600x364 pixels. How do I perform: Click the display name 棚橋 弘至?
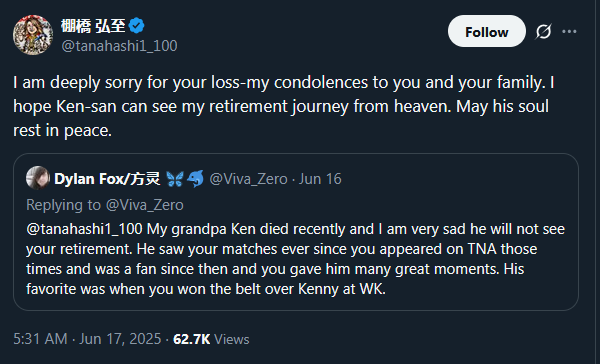(x=93, y=26)
